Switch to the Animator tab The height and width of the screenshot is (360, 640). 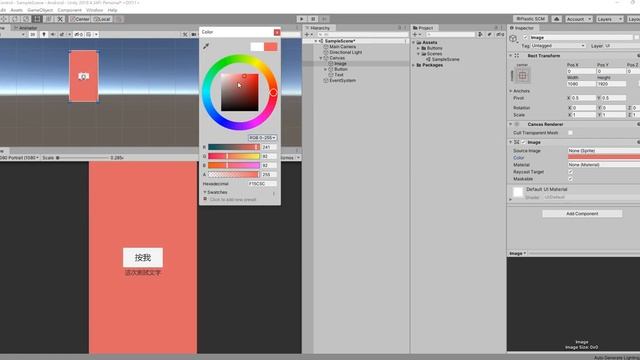pos(25,28)
